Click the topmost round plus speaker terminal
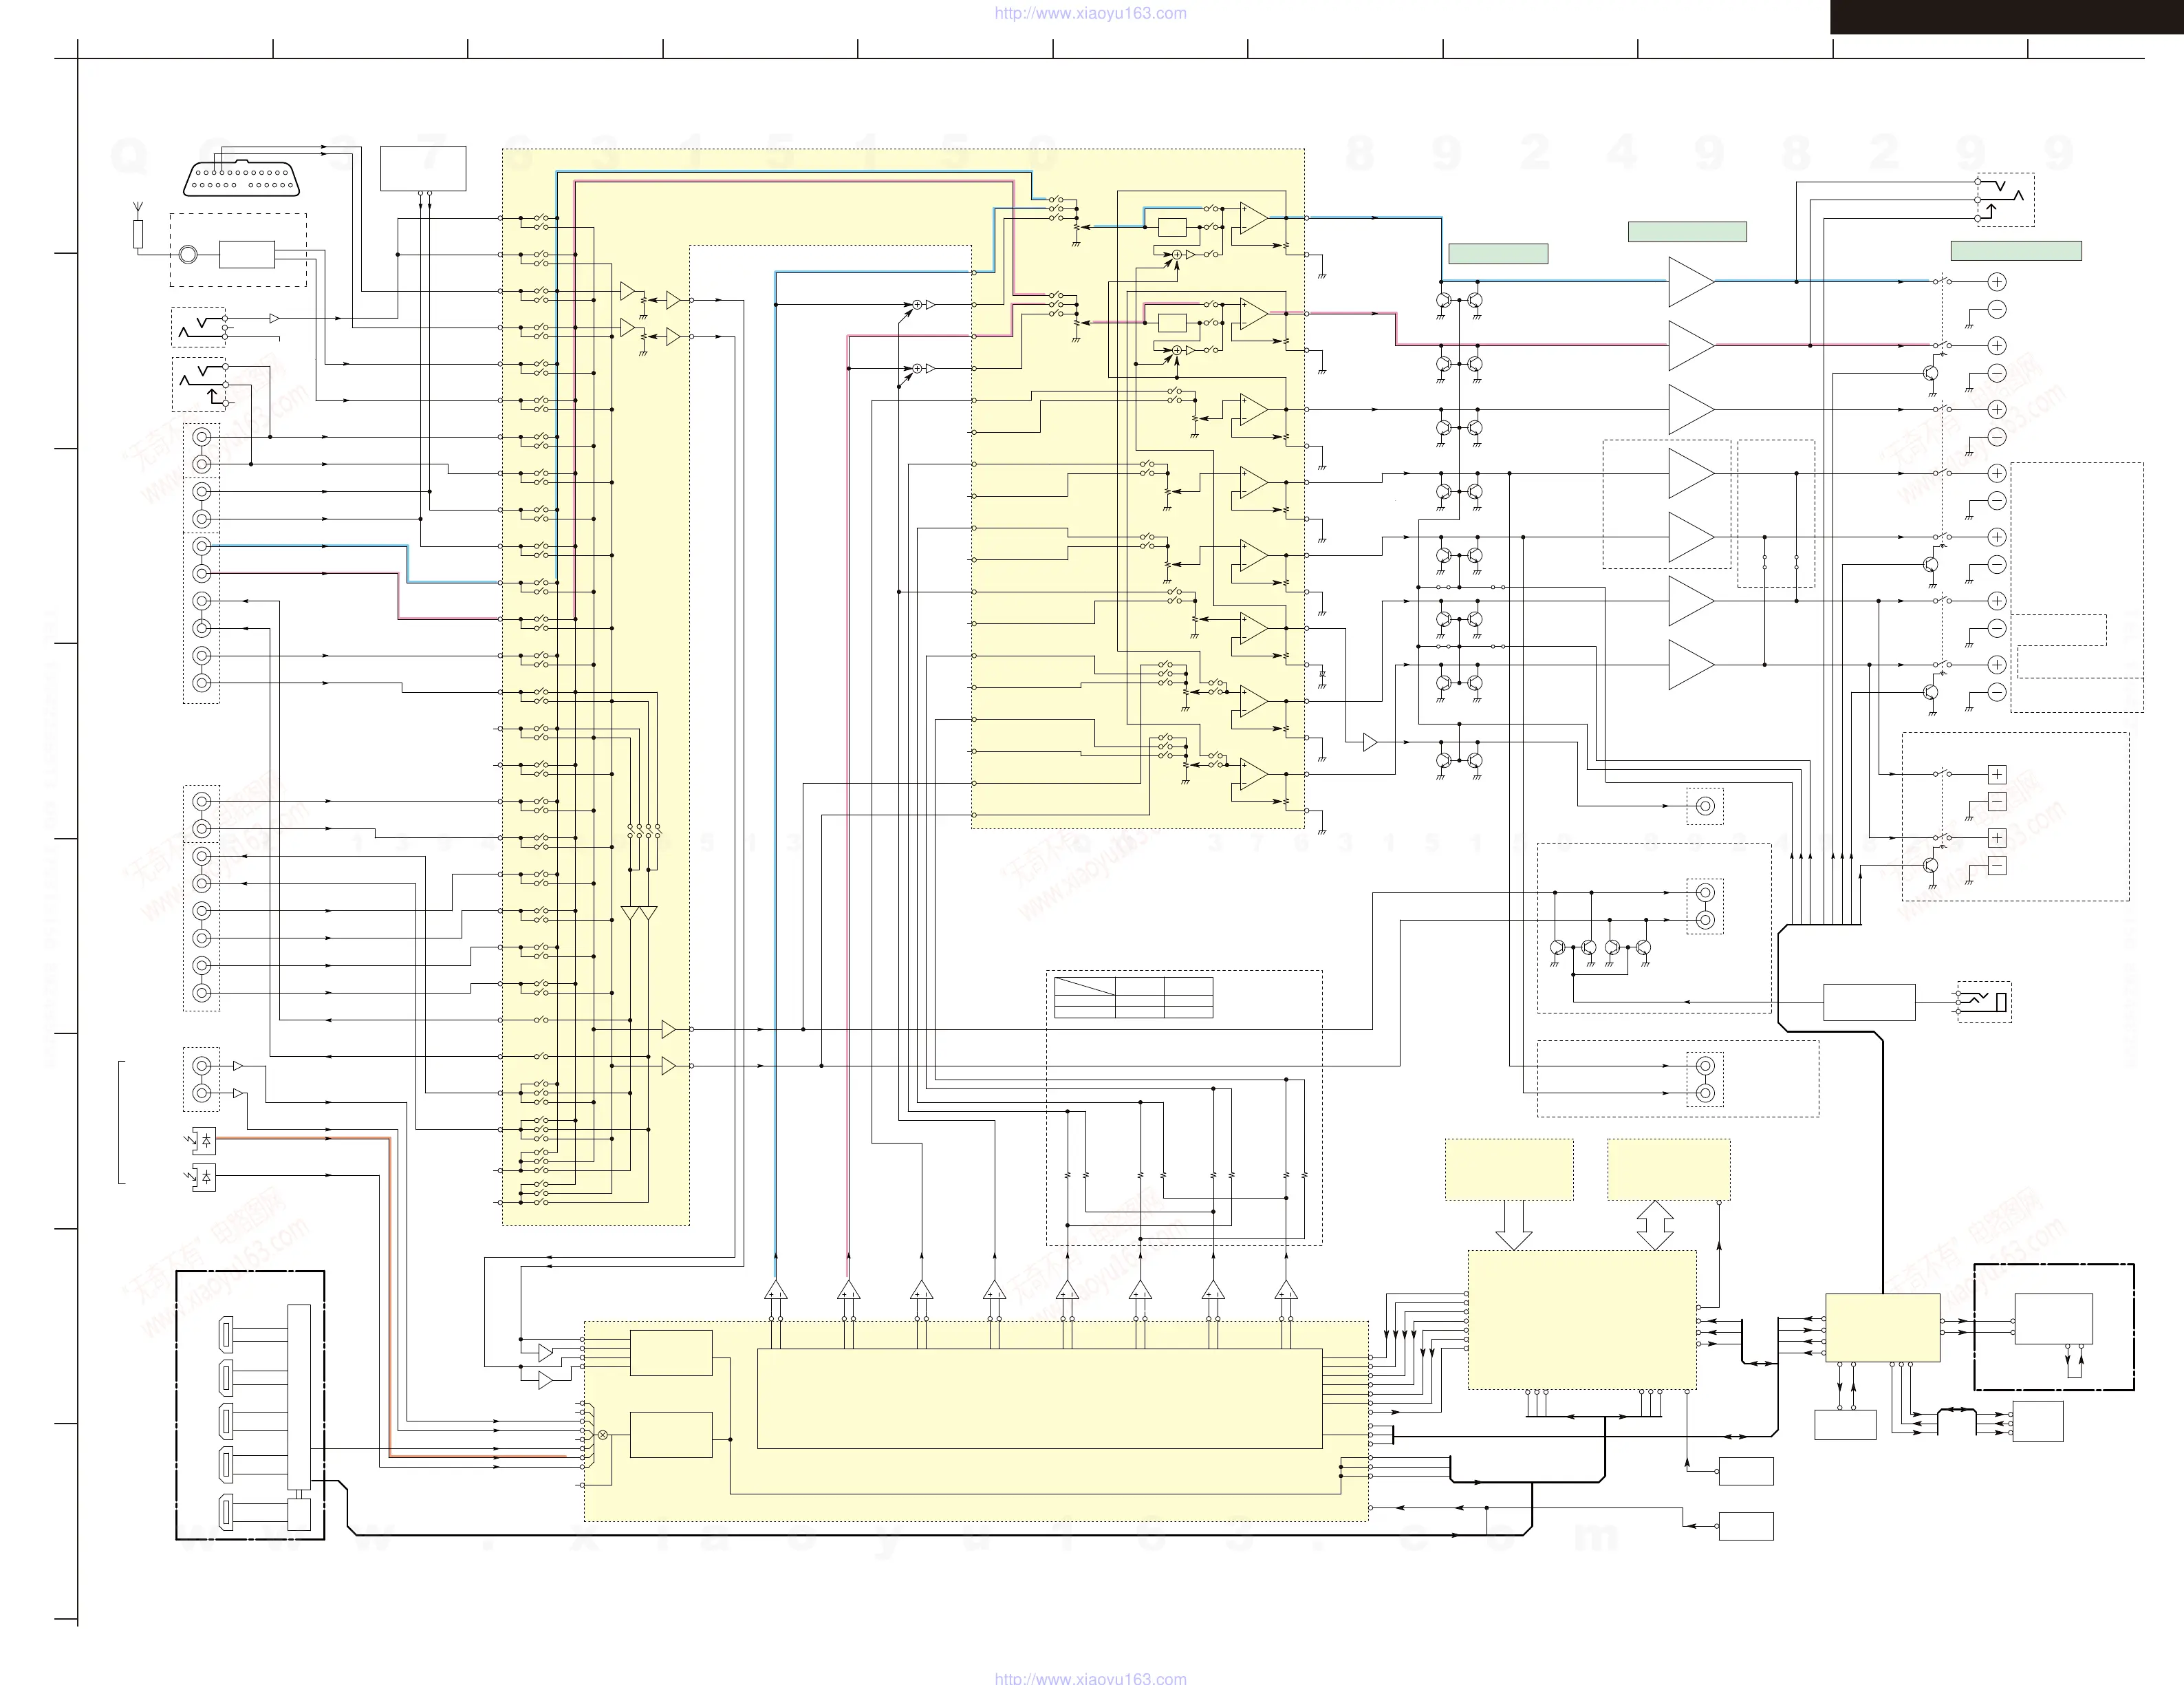The width and height of the screenshot is (2184, 1685). coord(1996,282)
